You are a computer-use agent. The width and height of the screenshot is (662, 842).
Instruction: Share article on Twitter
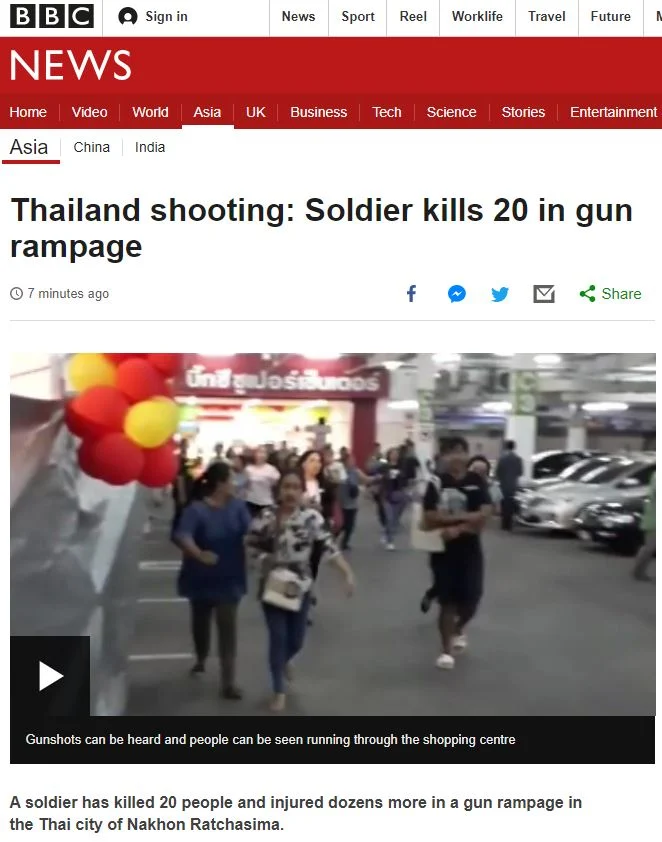500,294
